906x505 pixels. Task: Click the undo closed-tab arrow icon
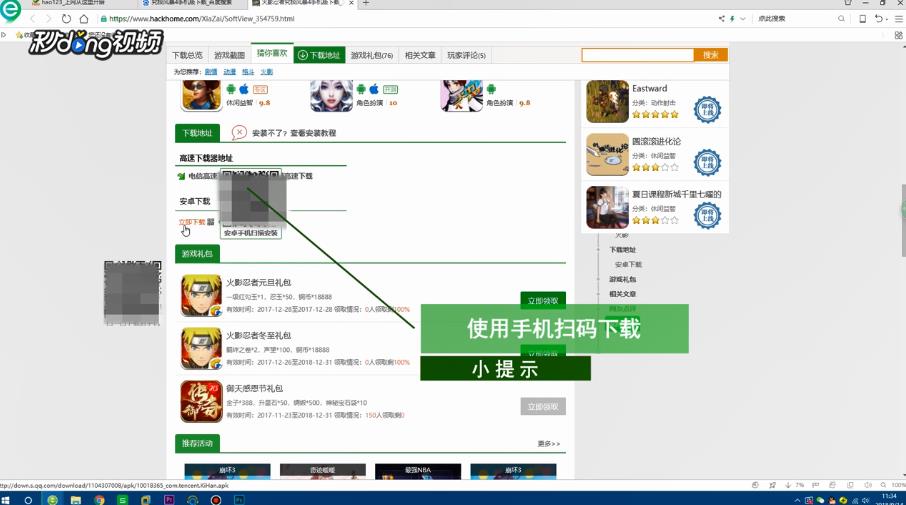click(x=878, y=18)
